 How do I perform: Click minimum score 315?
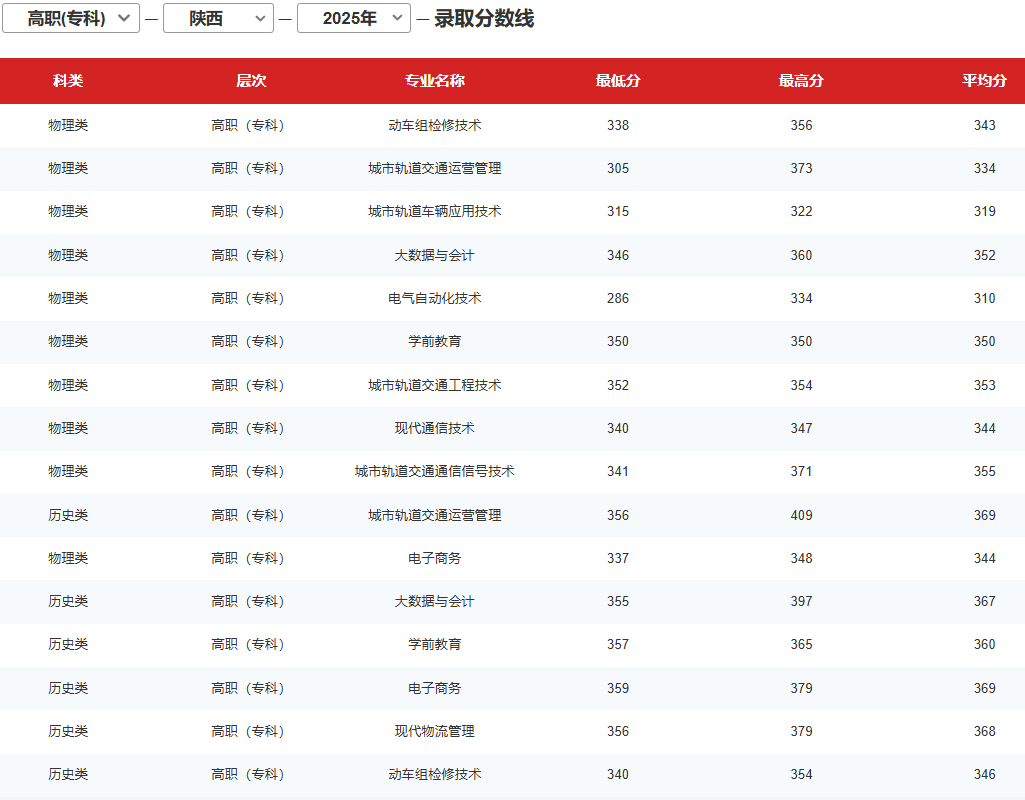[x=618, y=212]
